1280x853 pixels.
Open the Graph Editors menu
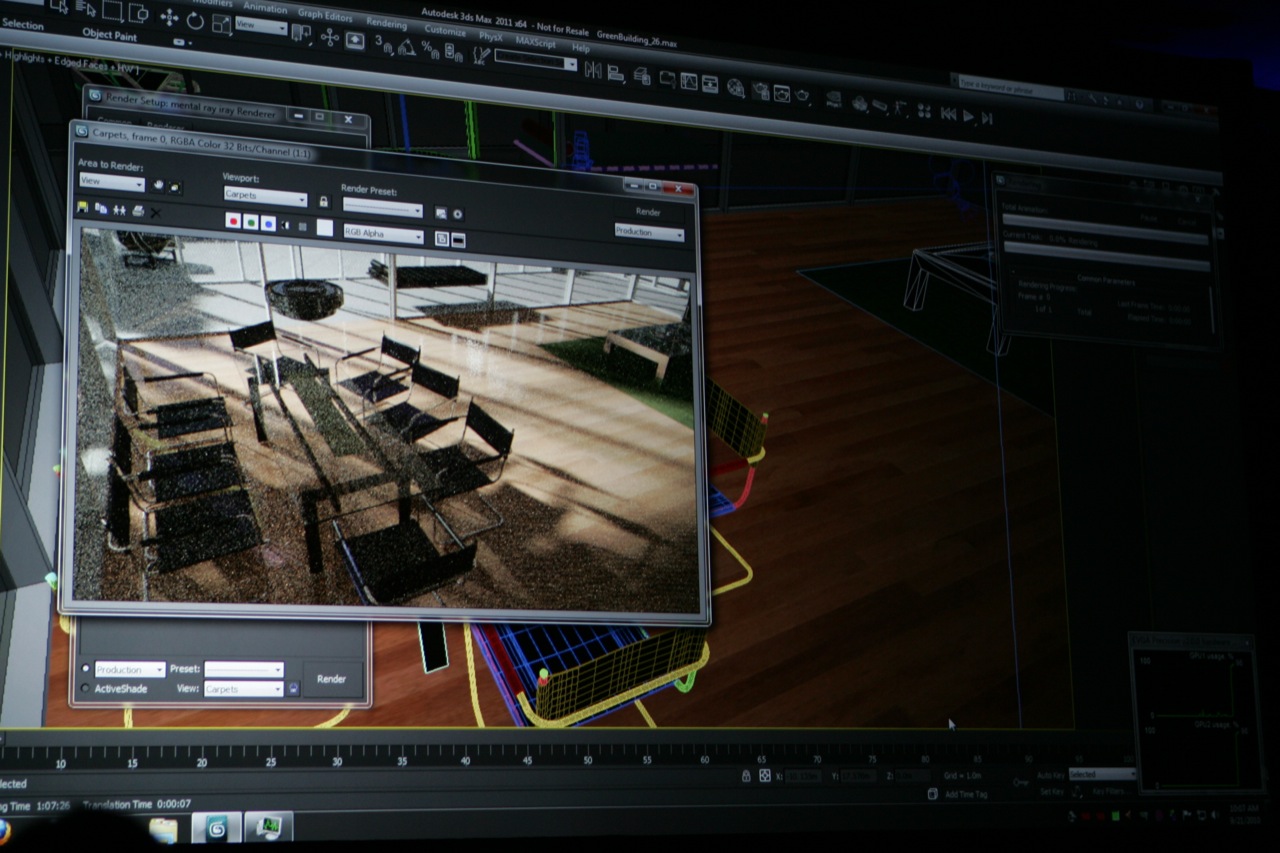pos(325,15)
